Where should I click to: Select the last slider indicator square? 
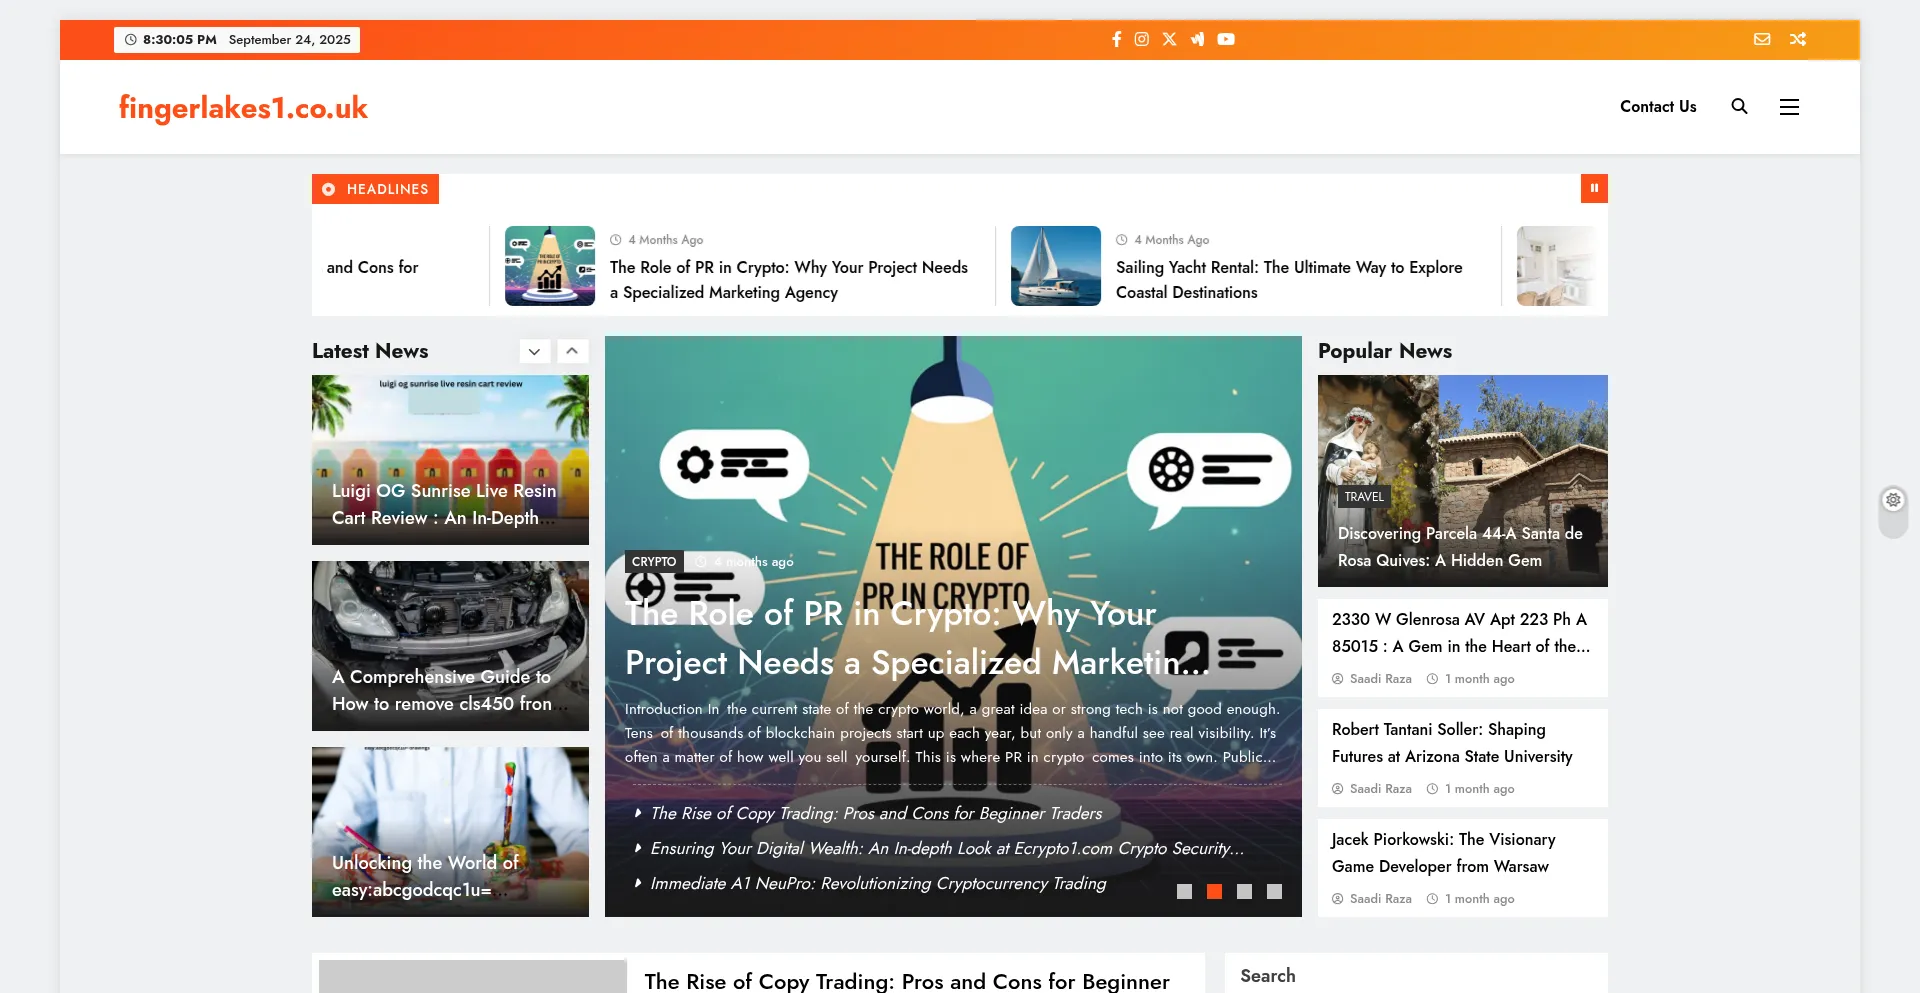tap(1274, 891)
